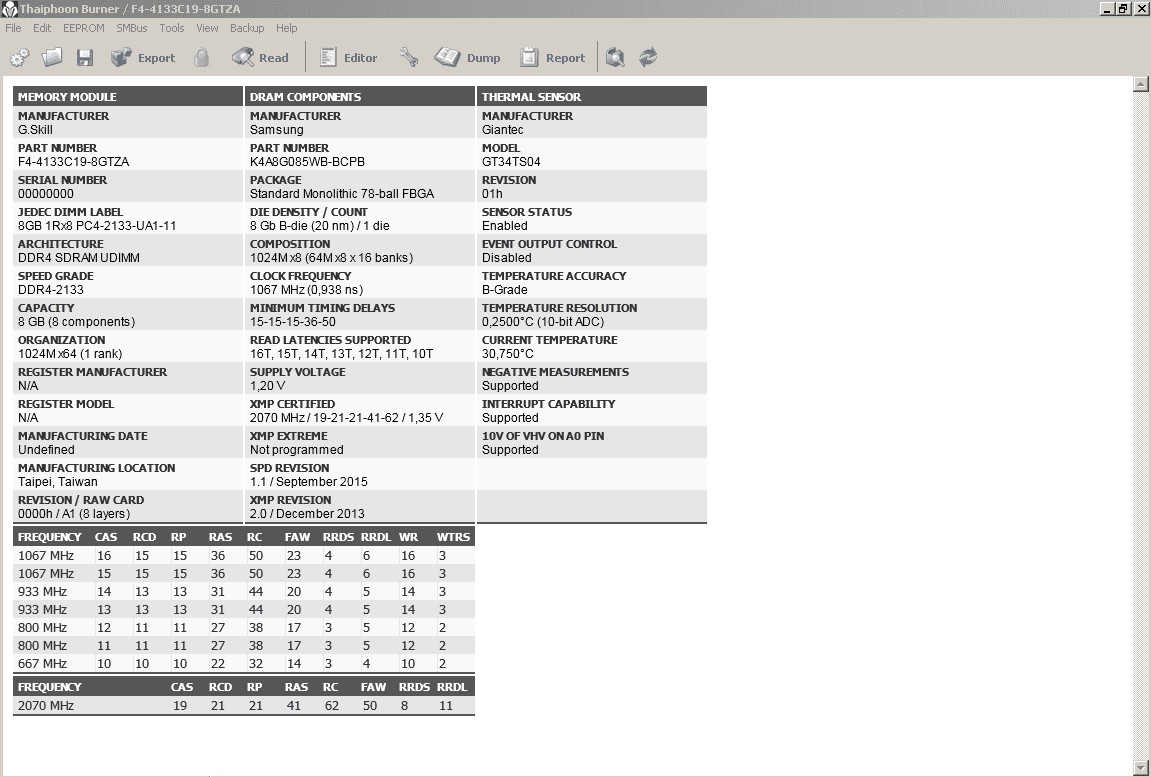Click SPD revision 1.1 / September 2015
Screen dimensions: 1151x777
click(x=308, y=481)
